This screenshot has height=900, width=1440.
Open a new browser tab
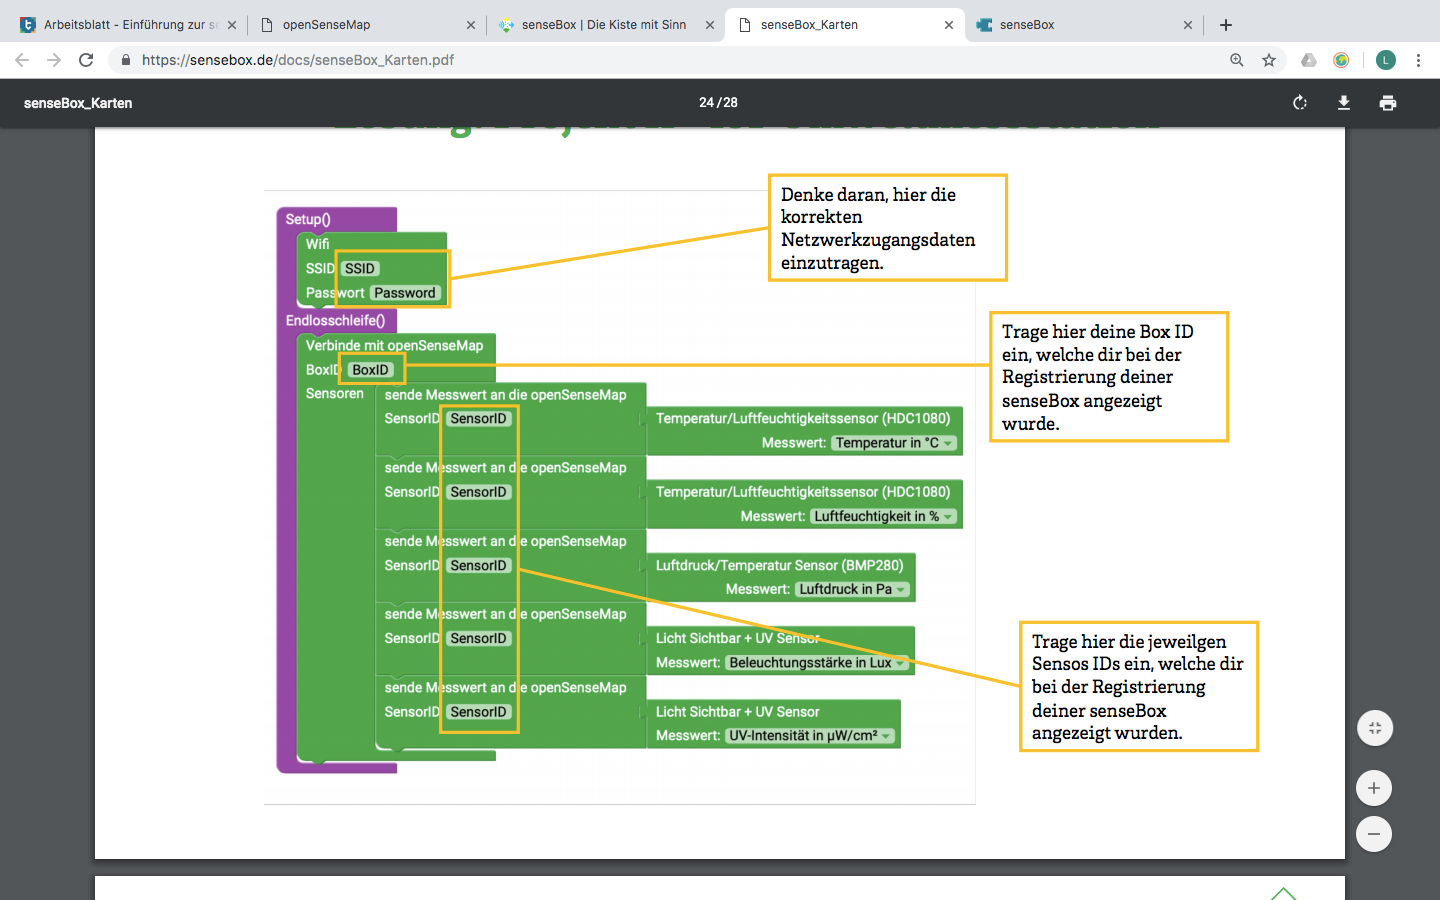point(1226,25)
